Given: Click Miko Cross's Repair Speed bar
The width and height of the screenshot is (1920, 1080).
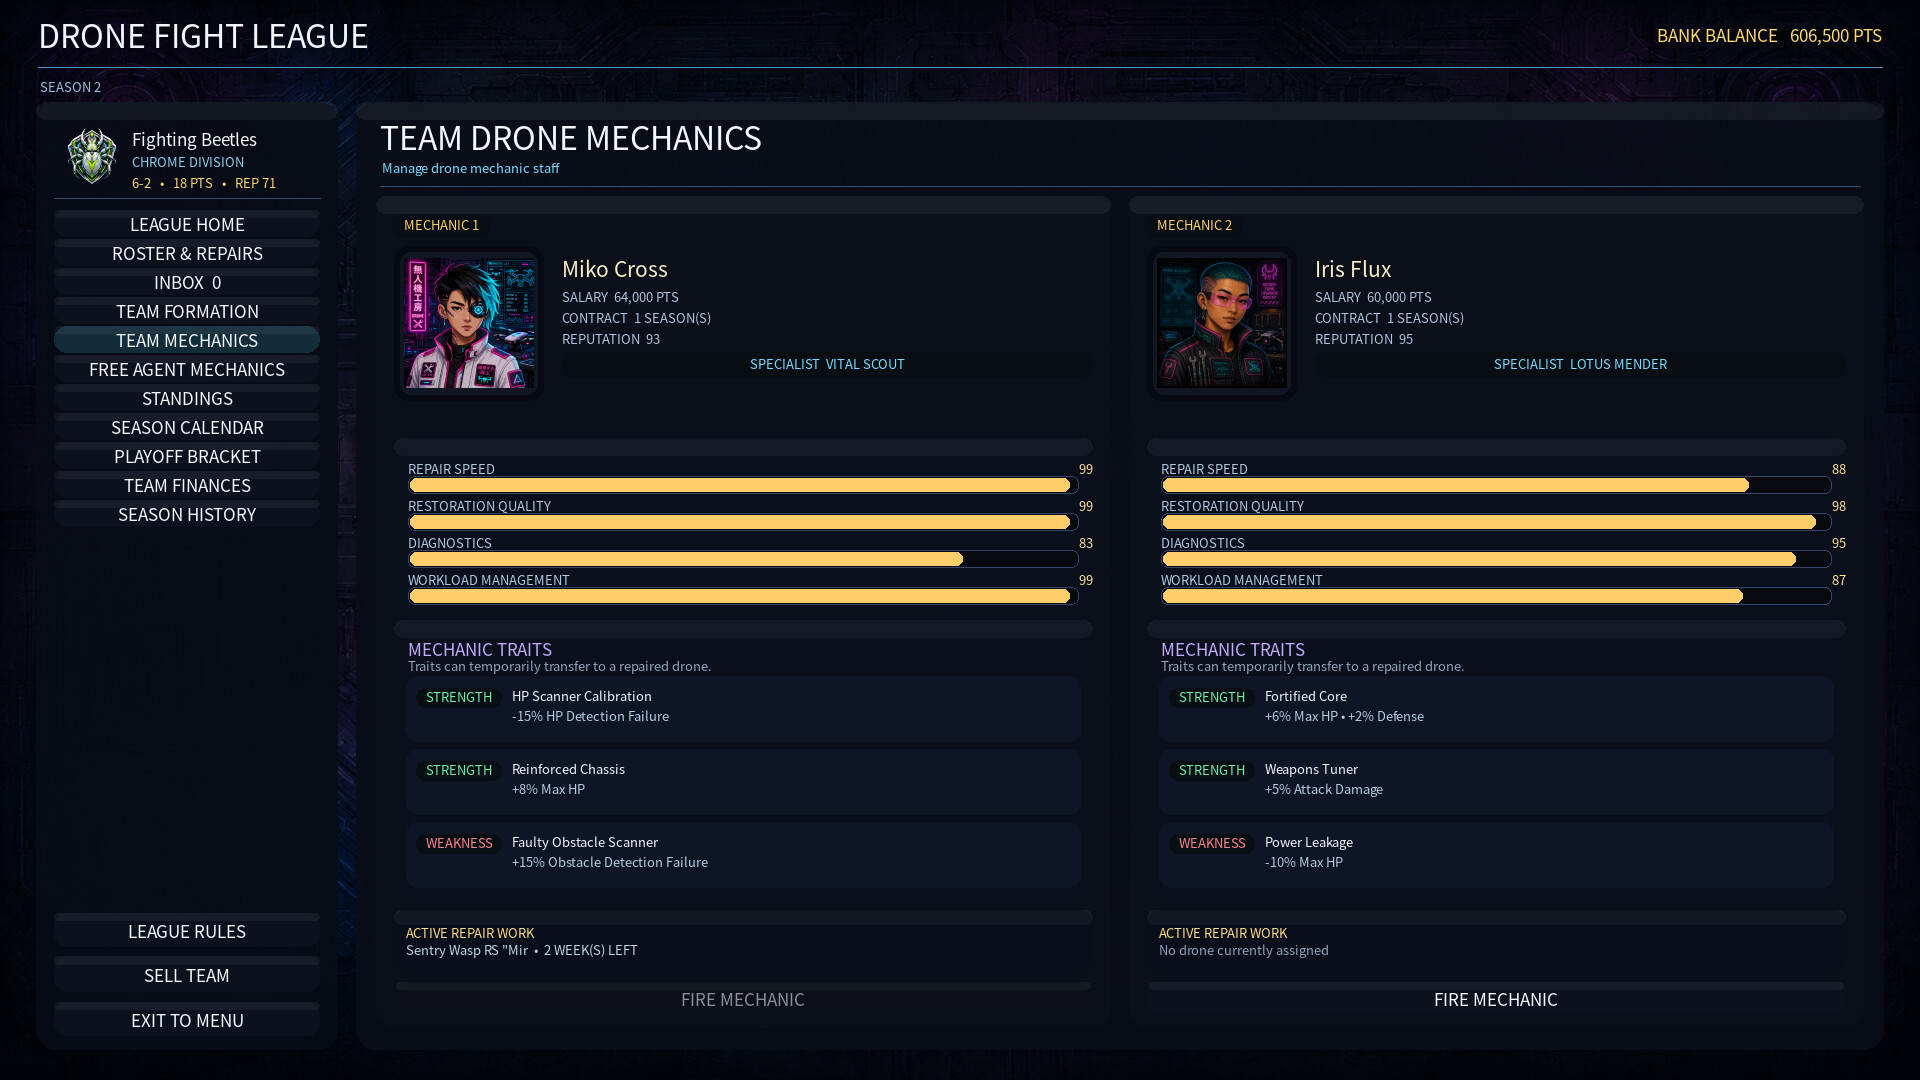Looking at the screenshot, I should point(743,485).
